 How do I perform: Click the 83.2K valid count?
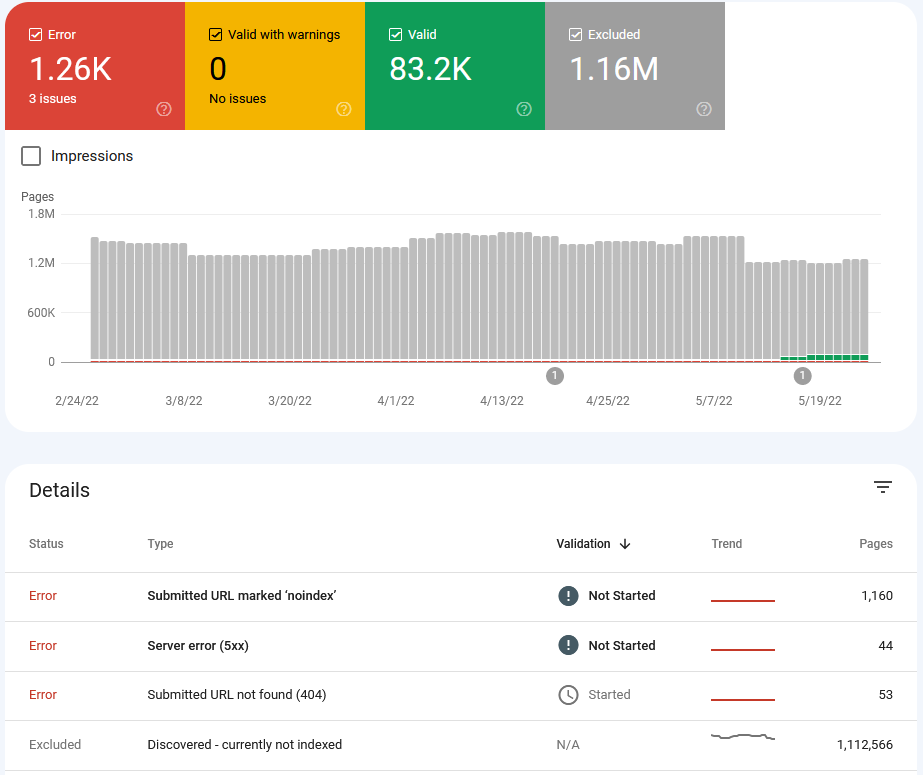click(430, 69)
